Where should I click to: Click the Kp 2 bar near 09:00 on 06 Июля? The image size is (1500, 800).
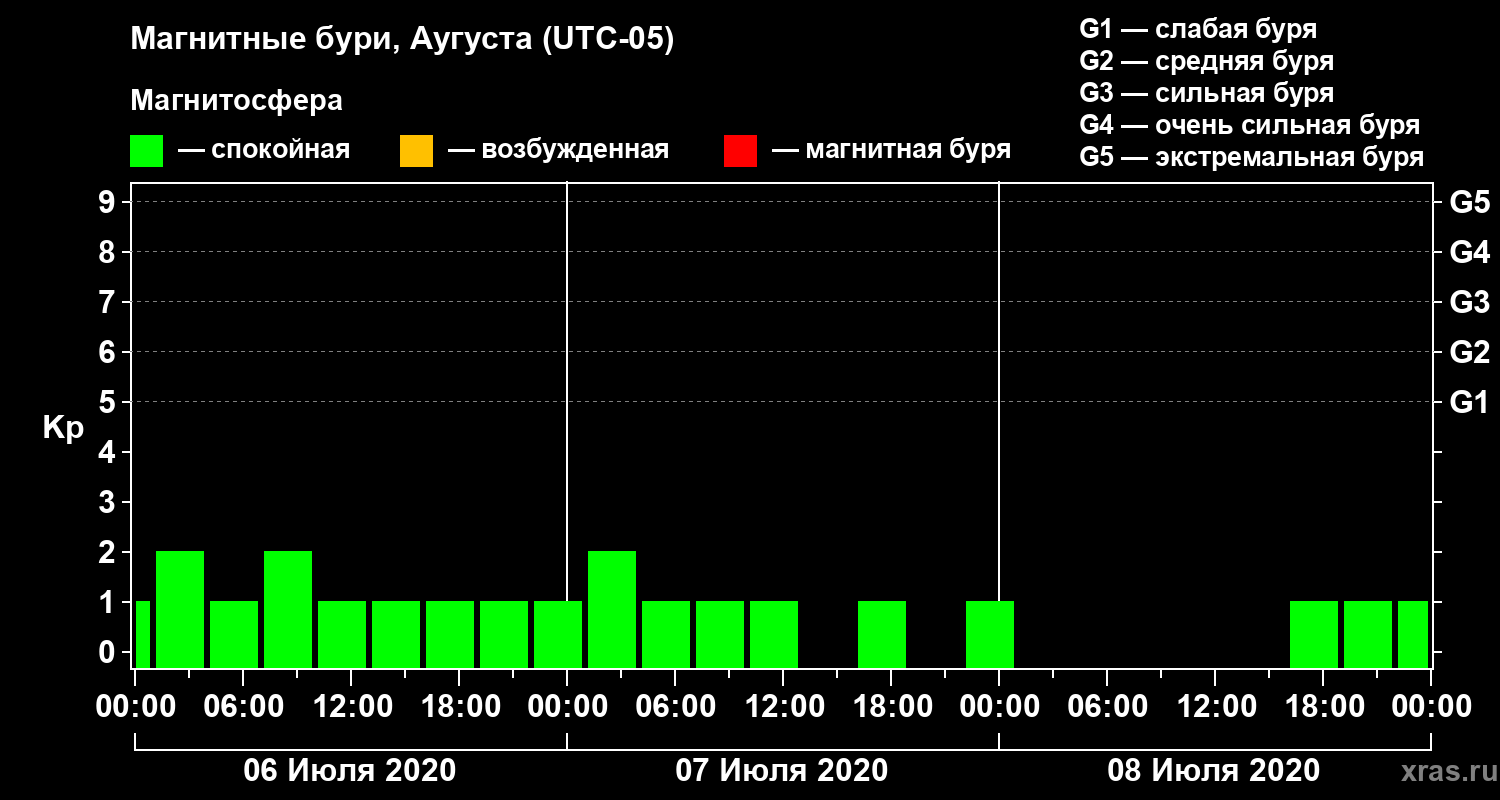[288, 609]
